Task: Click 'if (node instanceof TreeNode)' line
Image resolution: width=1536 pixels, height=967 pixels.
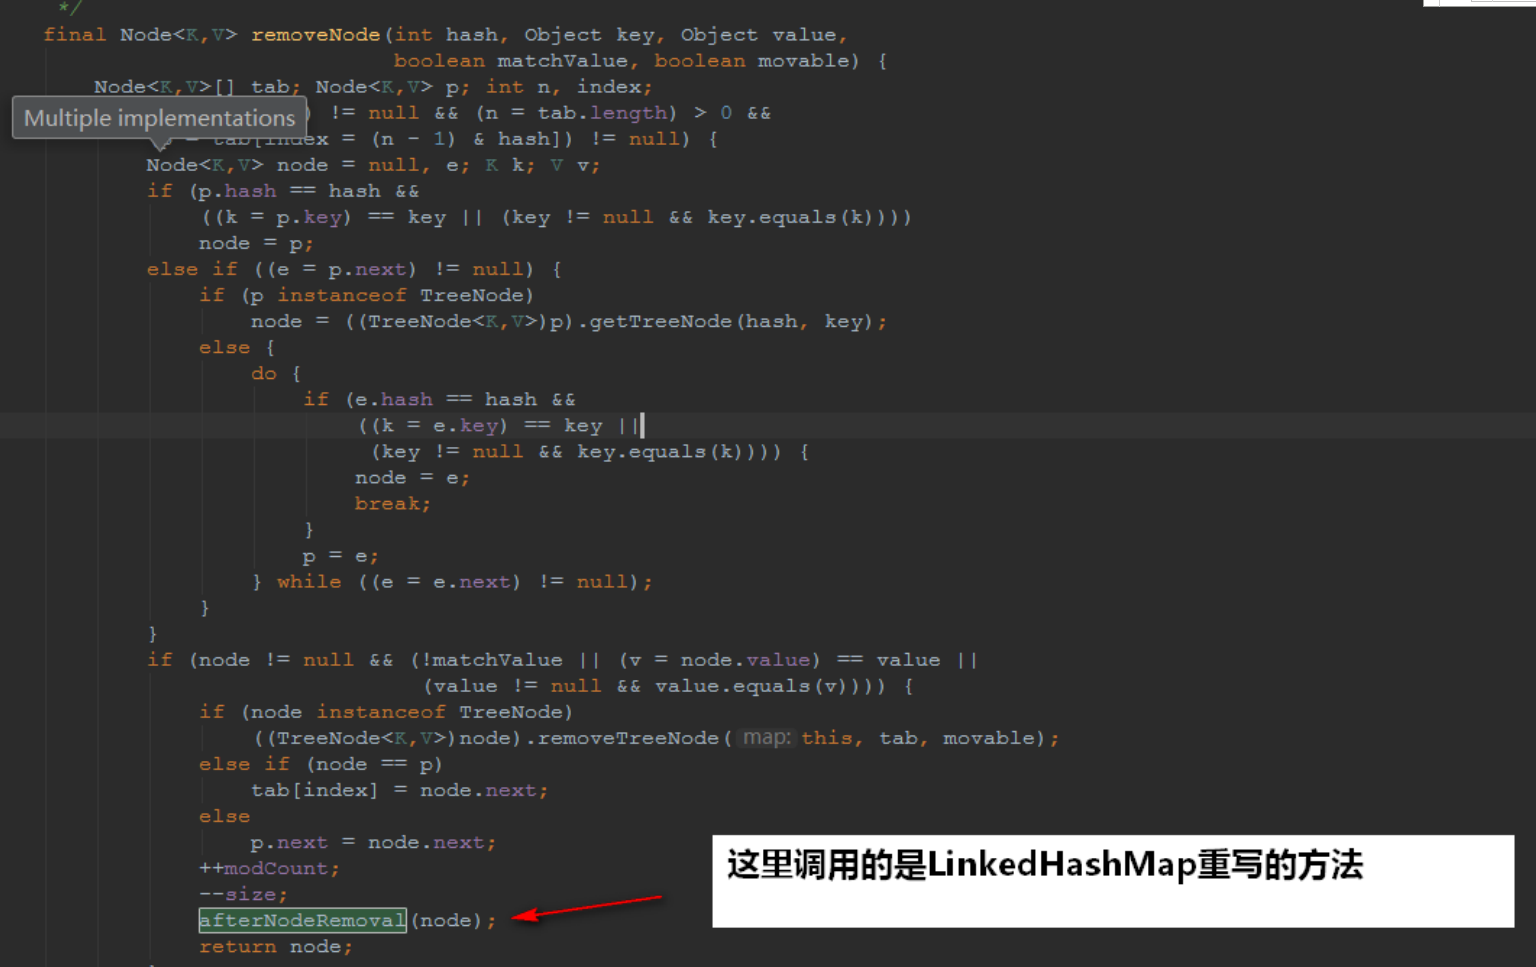Action: coord(386,711)
